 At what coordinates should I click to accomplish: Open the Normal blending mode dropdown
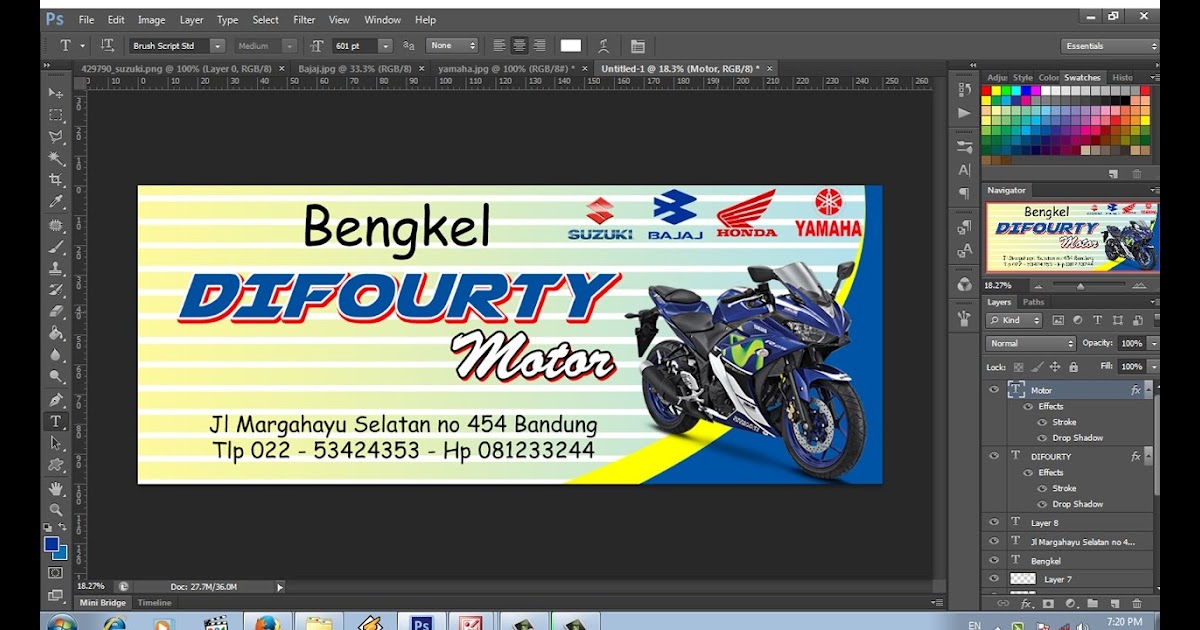[1030, 343]
